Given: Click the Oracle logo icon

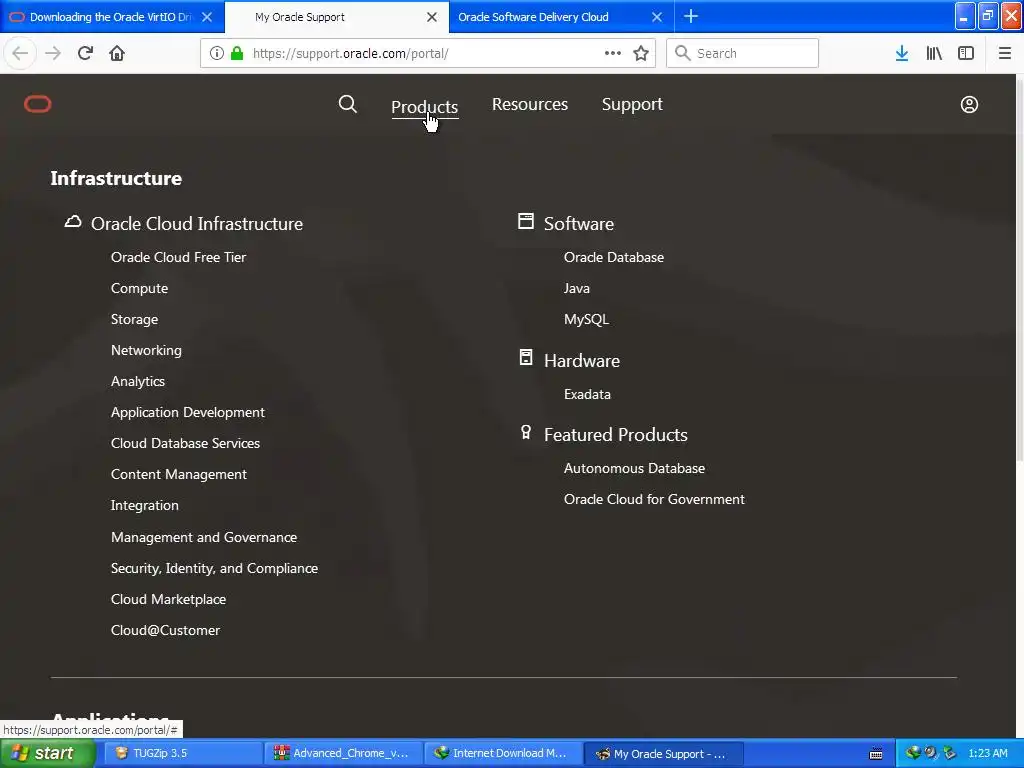Looking at the screenshot, I should [x=38, y=104].
